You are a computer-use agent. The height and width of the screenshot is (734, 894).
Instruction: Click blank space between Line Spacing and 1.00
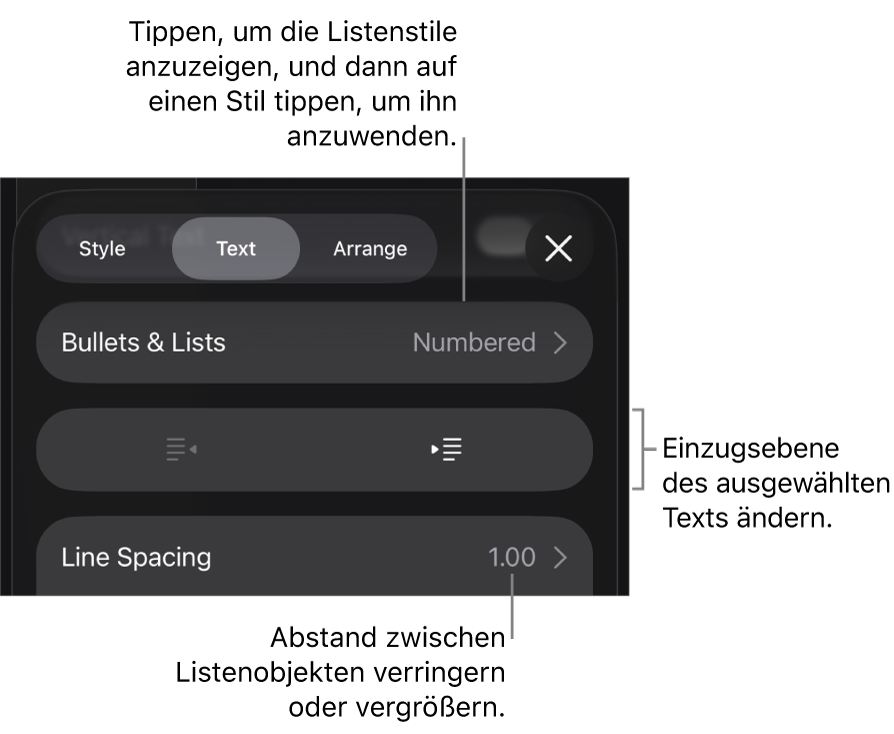(x=350, y=557)
